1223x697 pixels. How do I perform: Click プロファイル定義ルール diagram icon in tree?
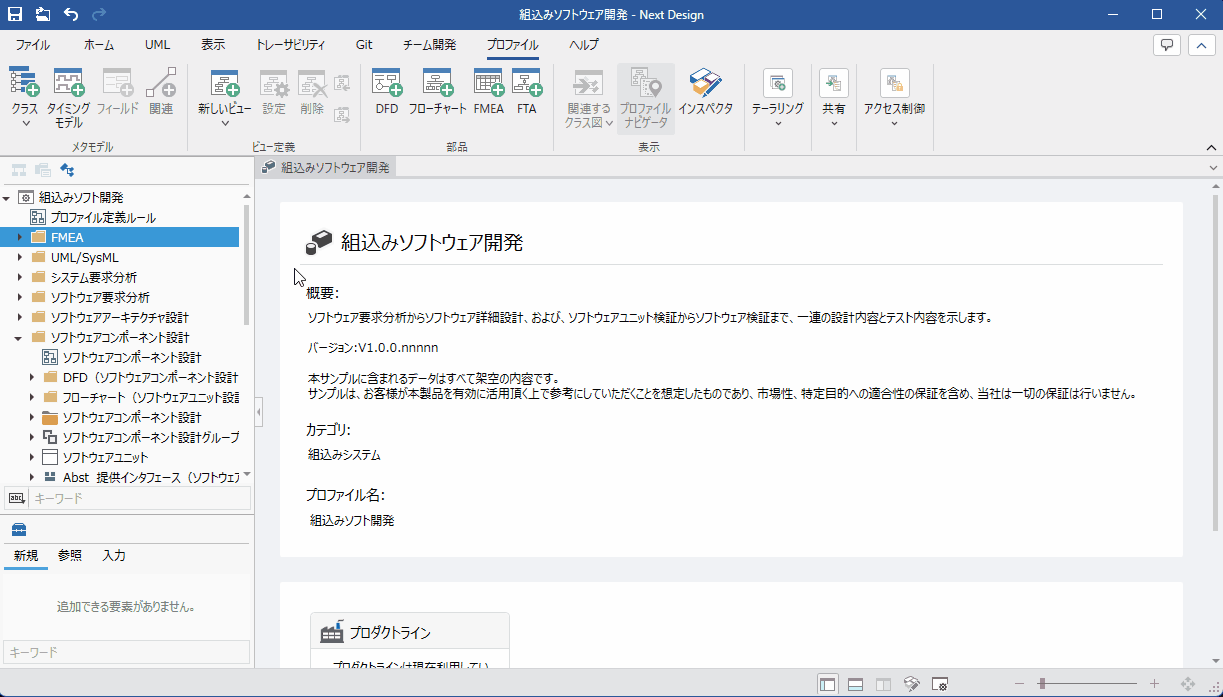(38, 217)
